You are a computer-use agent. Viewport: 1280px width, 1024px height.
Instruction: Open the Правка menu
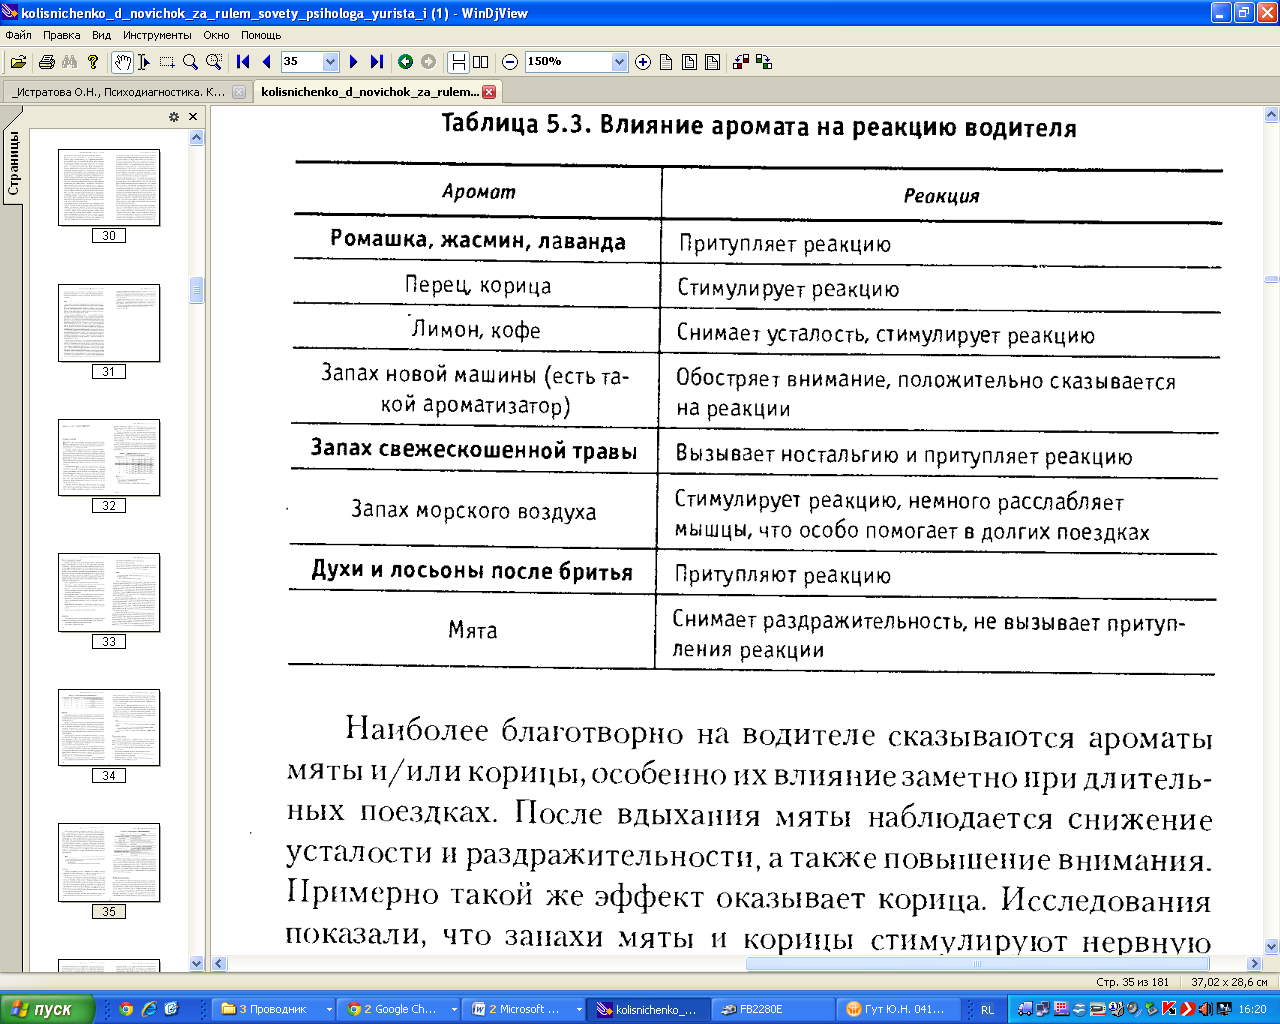[x=61, y=35]
